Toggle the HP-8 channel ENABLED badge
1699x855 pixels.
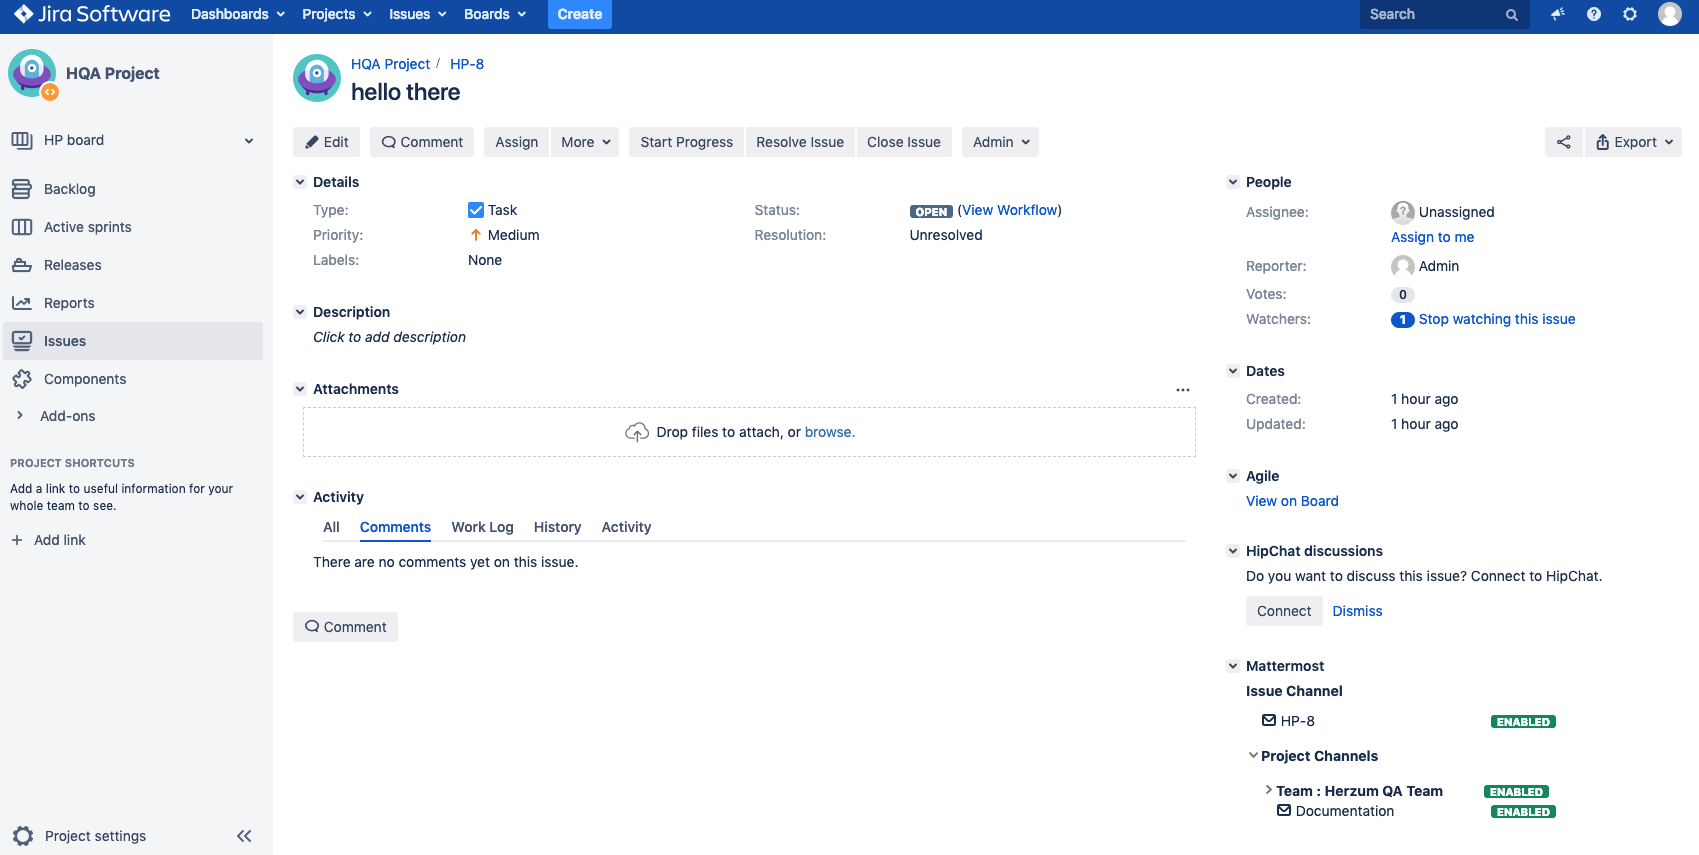(1523, 722)
